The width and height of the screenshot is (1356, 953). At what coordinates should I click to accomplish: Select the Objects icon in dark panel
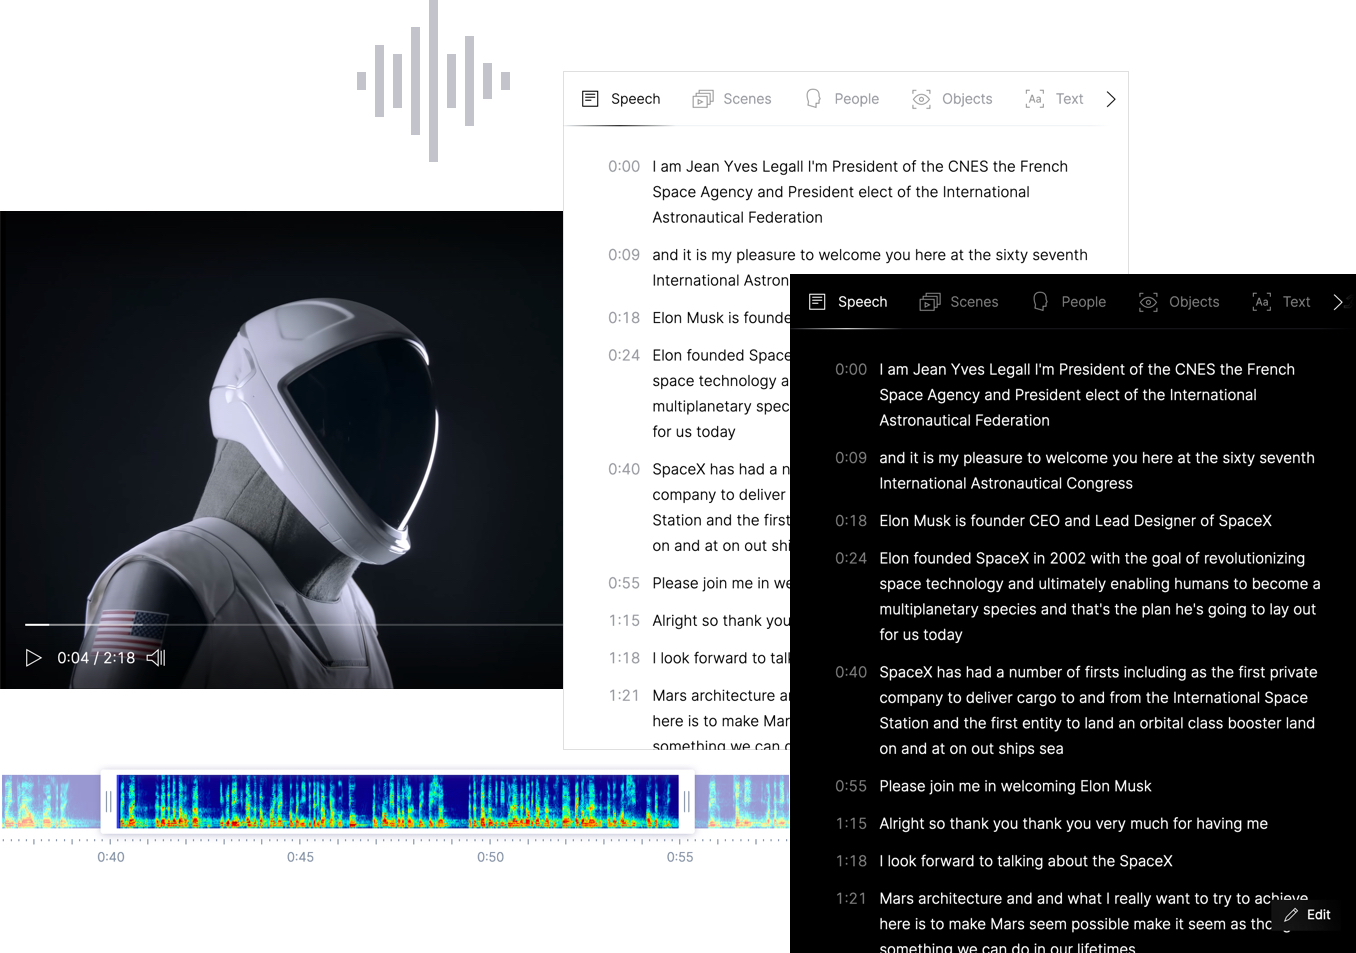point(1148,302)
